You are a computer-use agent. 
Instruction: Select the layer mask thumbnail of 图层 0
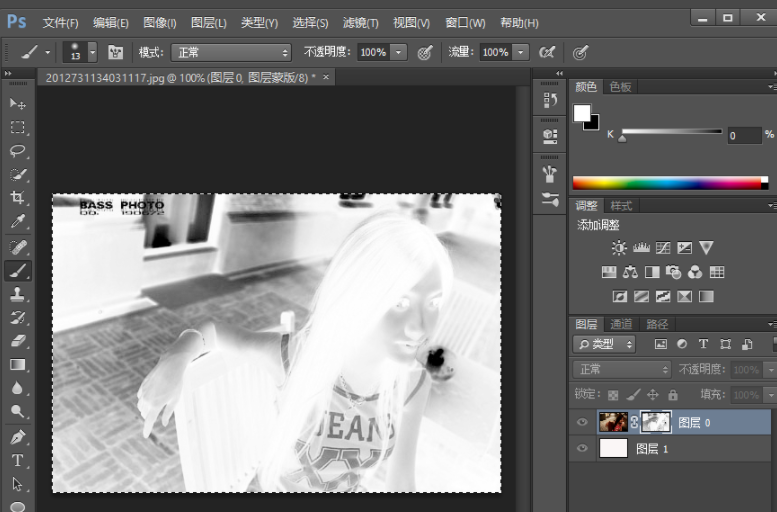(655, 422)
